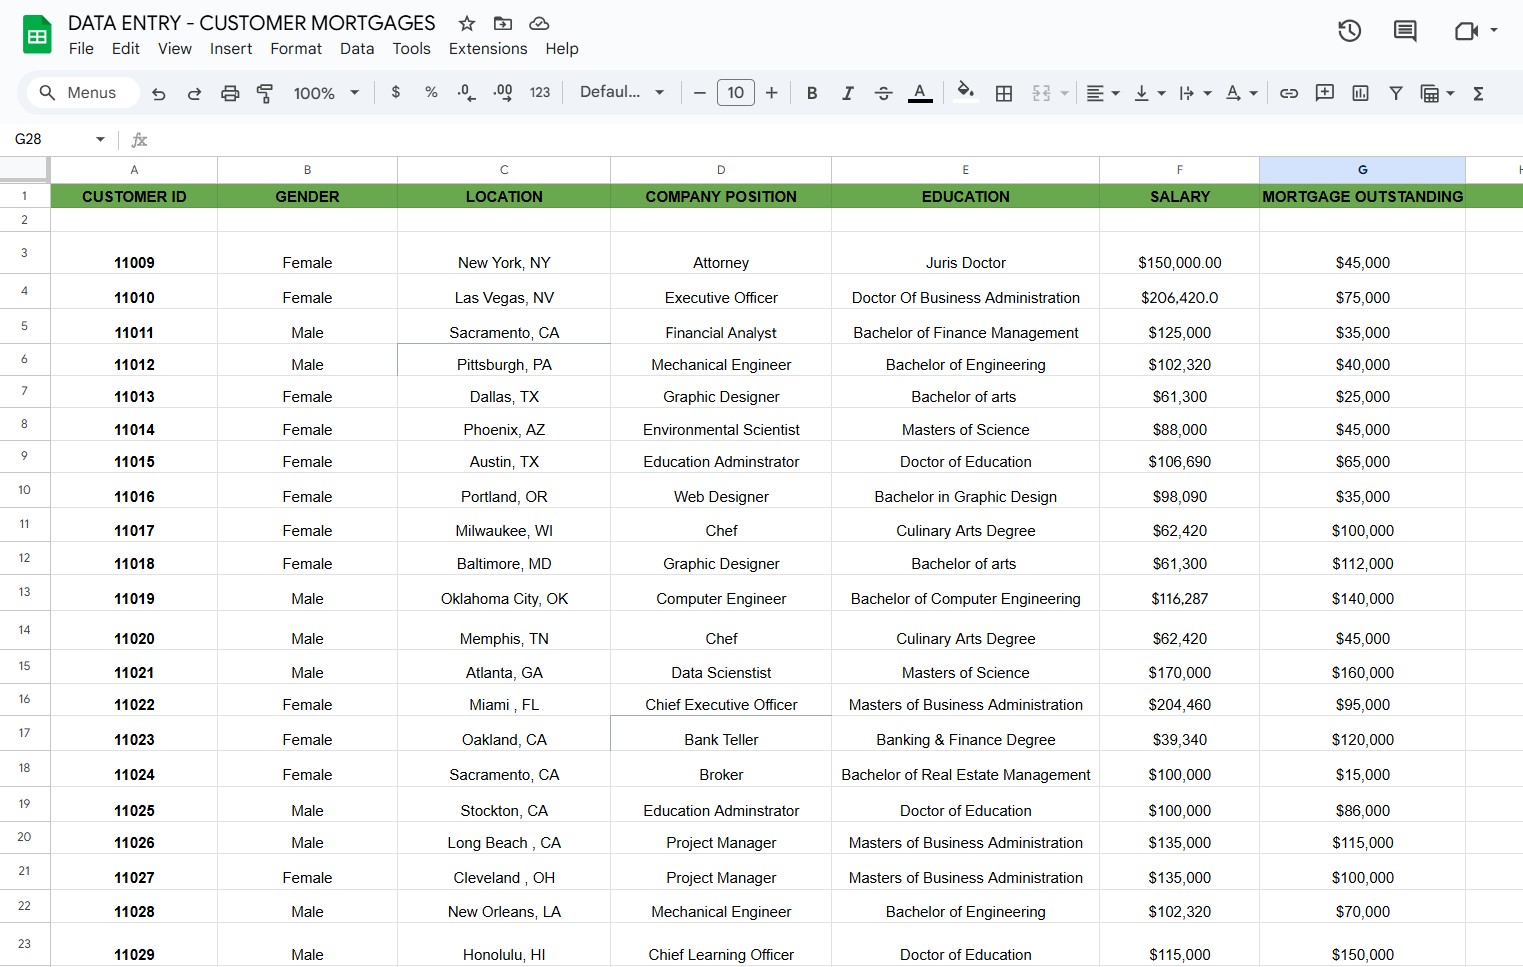Decrease font size with minus button

tap(700, 93)
